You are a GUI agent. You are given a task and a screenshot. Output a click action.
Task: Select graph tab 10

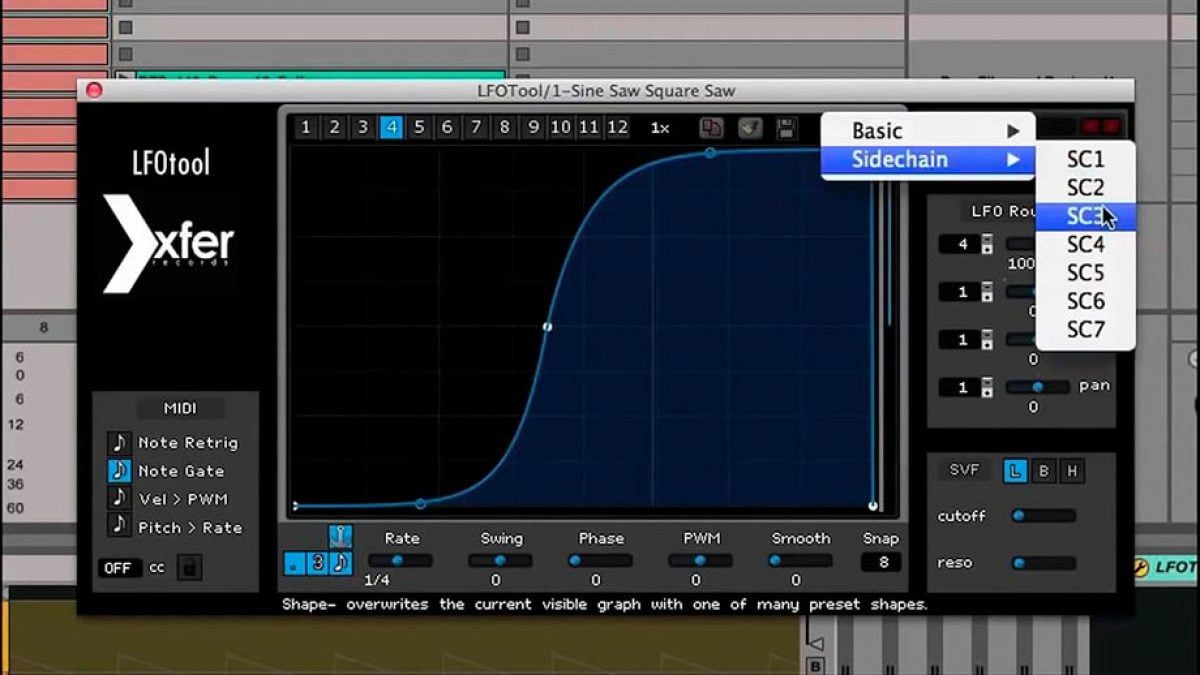[561, 128]
